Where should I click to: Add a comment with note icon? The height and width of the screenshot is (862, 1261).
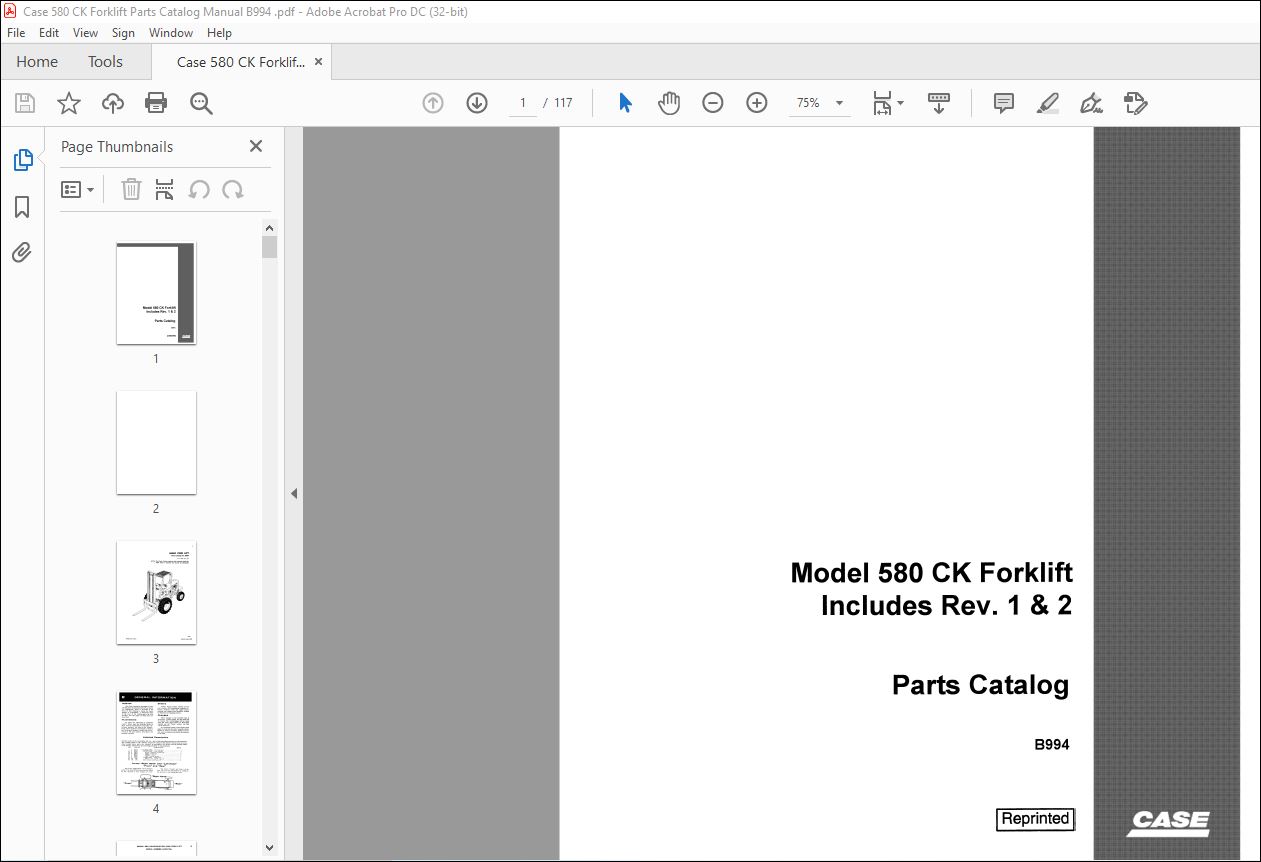click(1004, 103)
